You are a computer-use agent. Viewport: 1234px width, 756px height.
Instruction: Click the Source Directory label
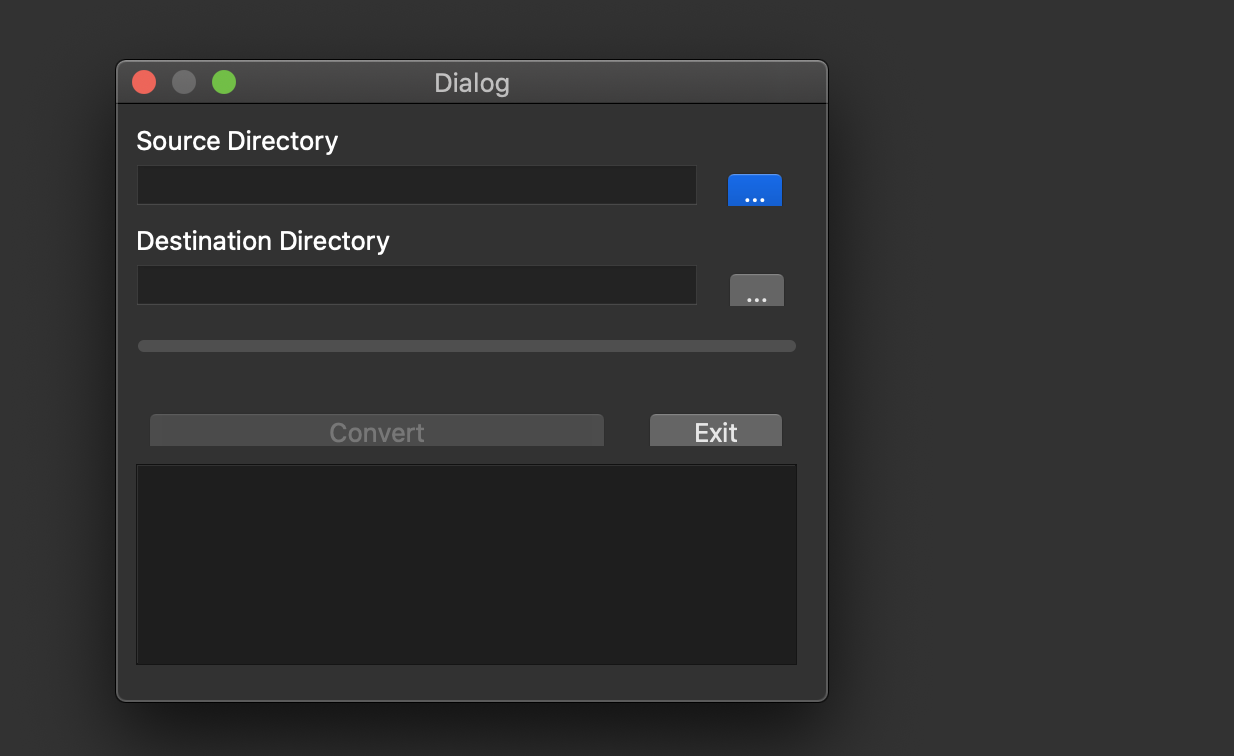click(237, 141)
